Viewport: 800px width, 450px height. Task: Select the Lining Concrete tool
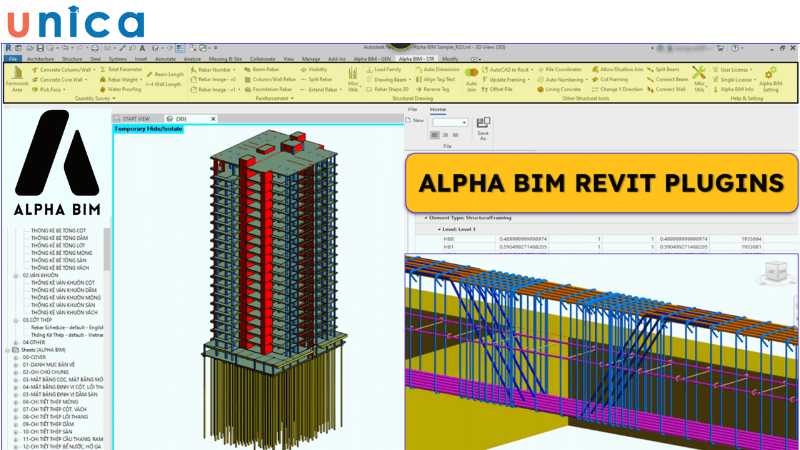pyautogui.click(x=559, y=89)
